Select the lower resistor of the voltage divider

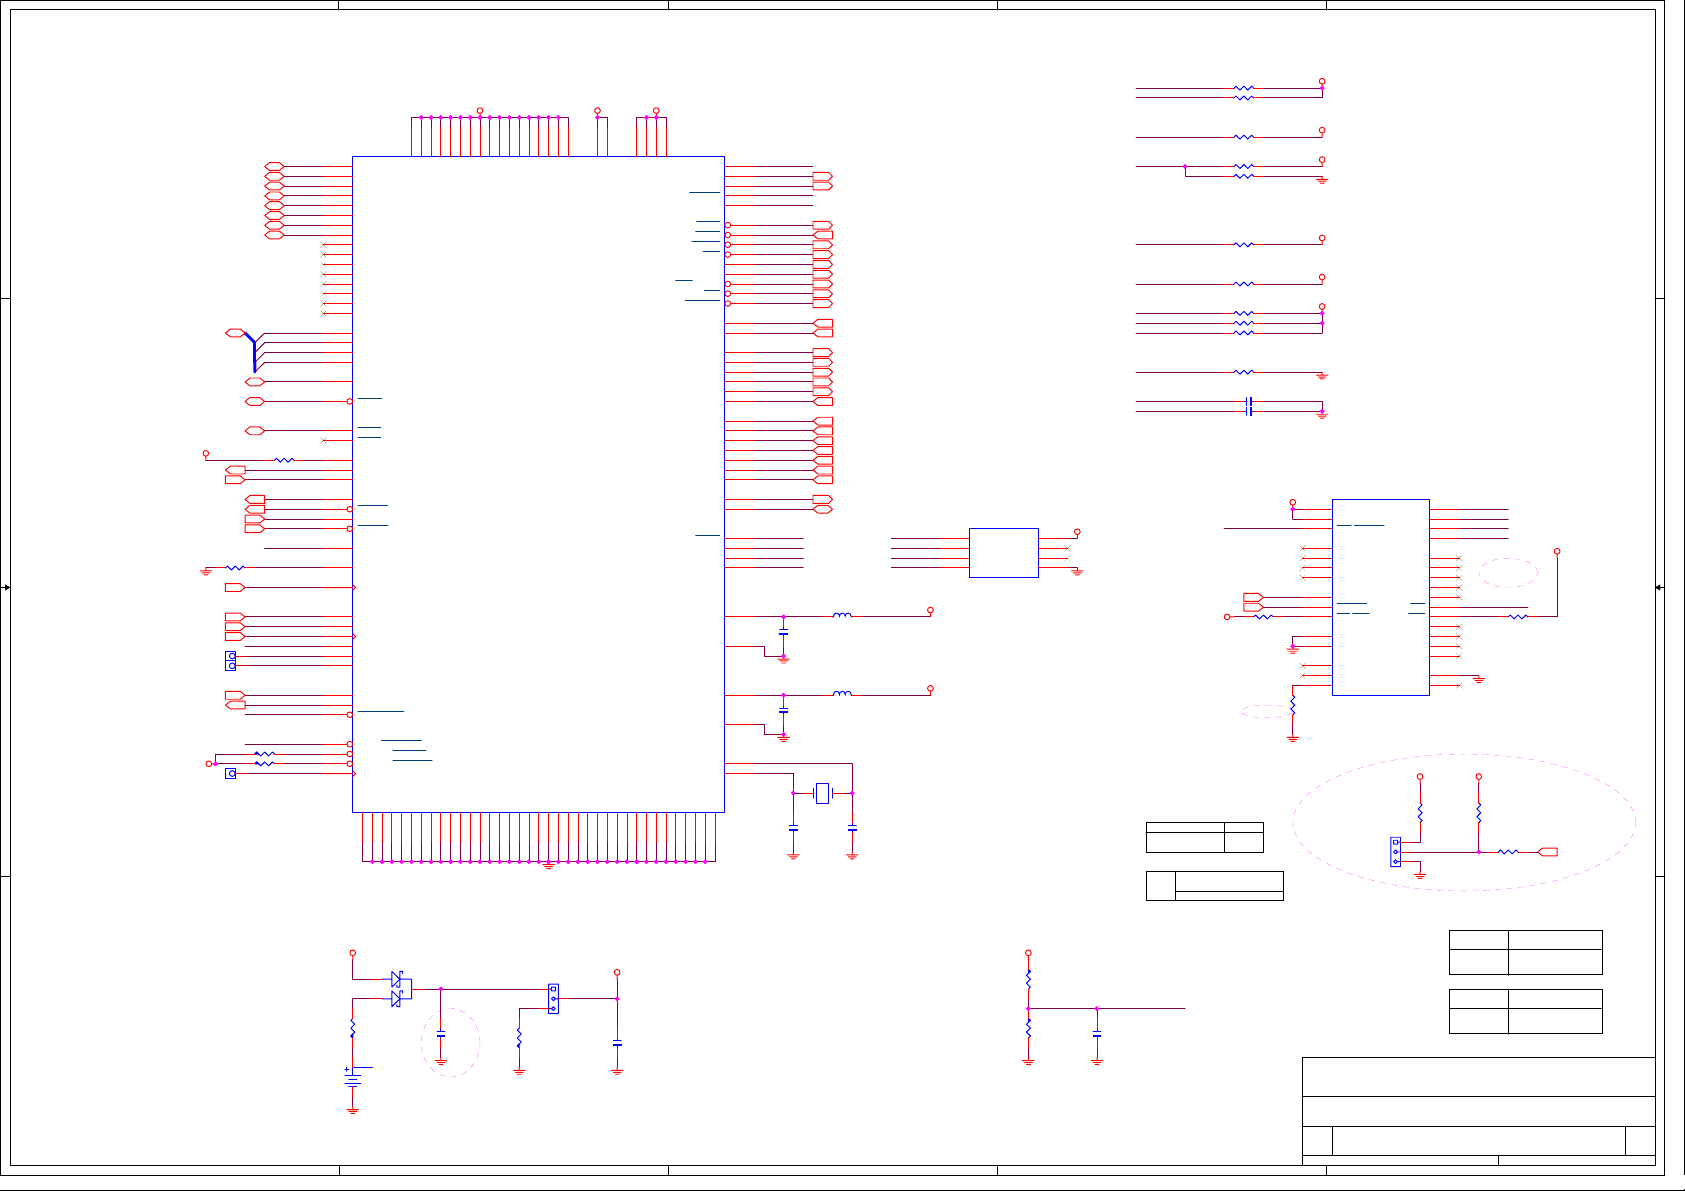tap(1028, 1028)
